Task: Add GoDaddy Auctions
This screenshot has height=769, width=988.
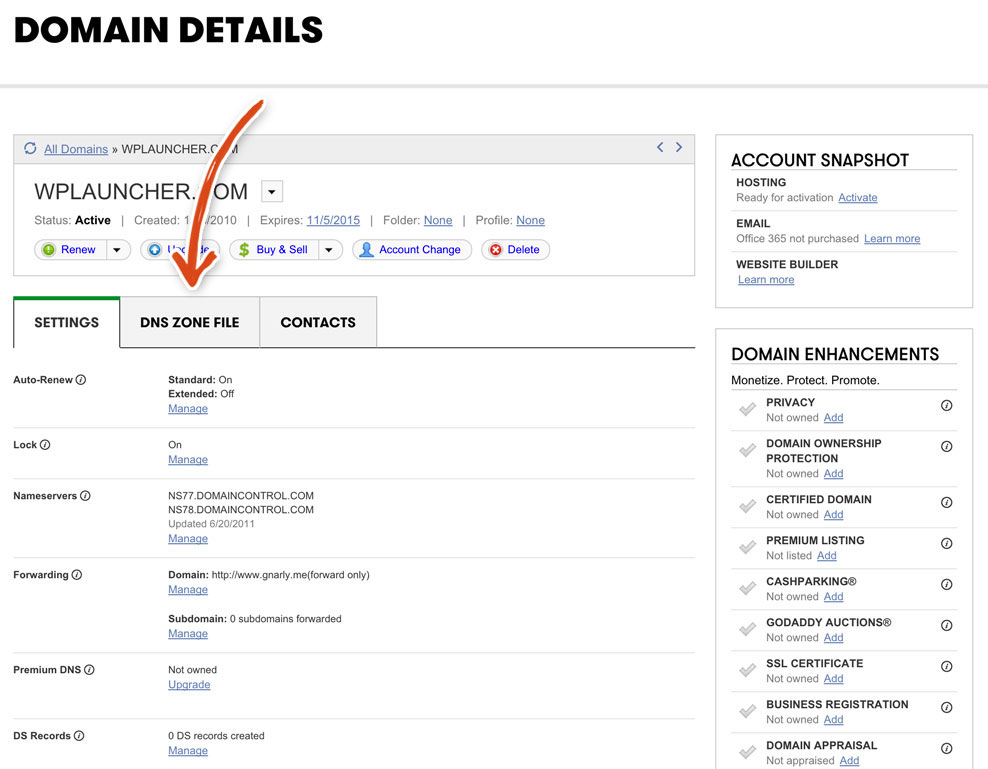Action: tap(834, 637)
